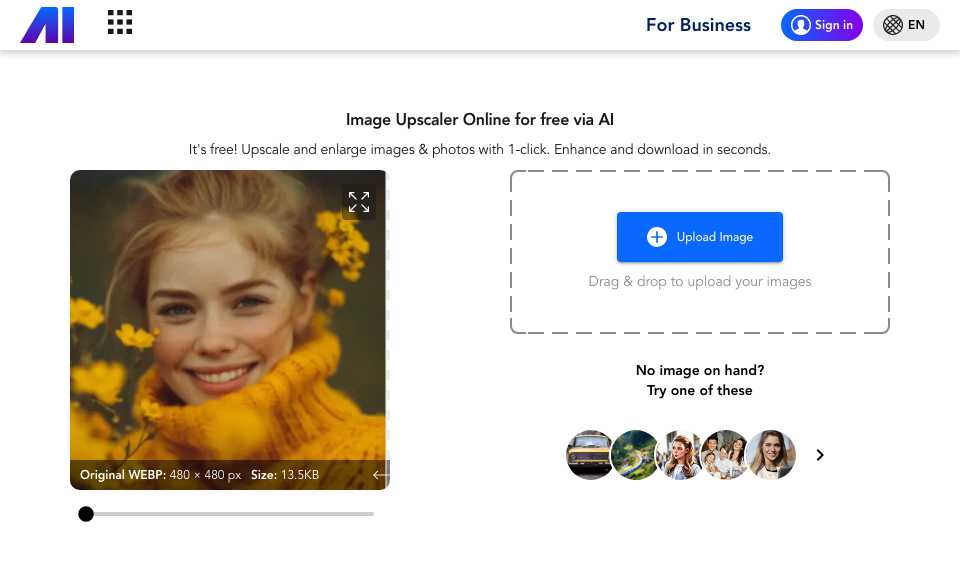Click the left arrow on image info bar
The image size is (960, 570).
point(380,474)
